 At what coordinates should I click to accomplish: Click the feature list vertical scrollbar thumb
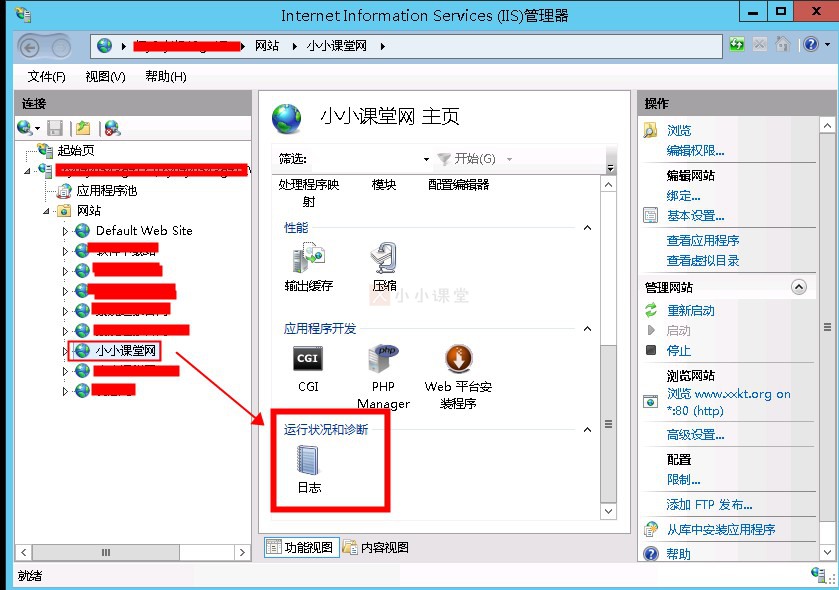pyautogui.click(x=608, y=424)
